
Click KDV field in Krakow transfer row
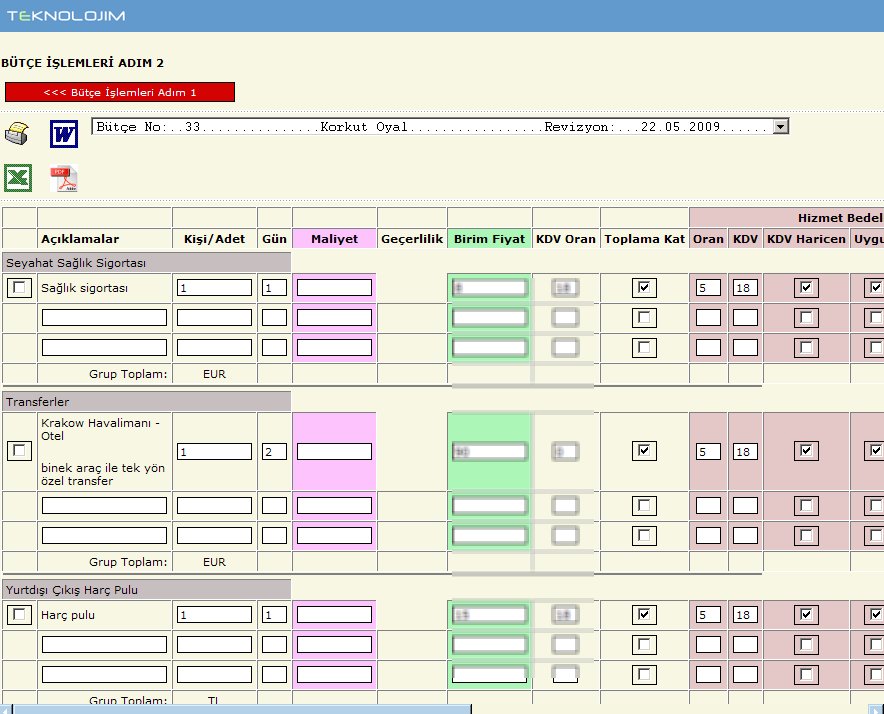(x=745, y=452)
